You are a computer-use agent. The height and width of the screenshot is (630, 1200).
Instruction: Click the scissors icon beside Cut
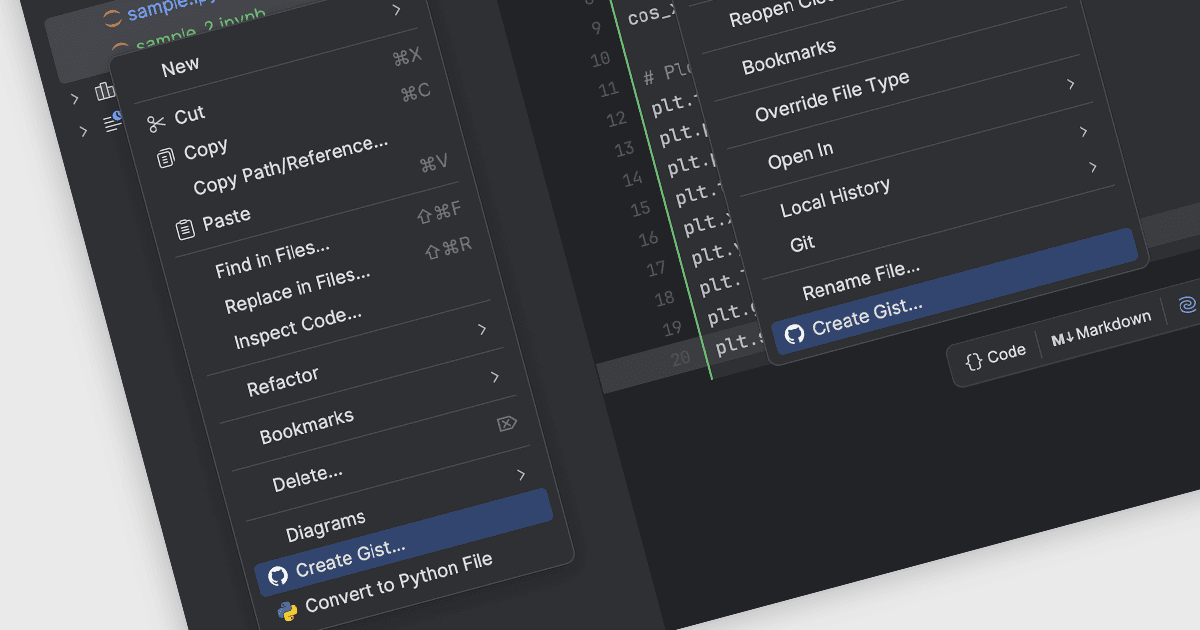(x=156, y=124)
